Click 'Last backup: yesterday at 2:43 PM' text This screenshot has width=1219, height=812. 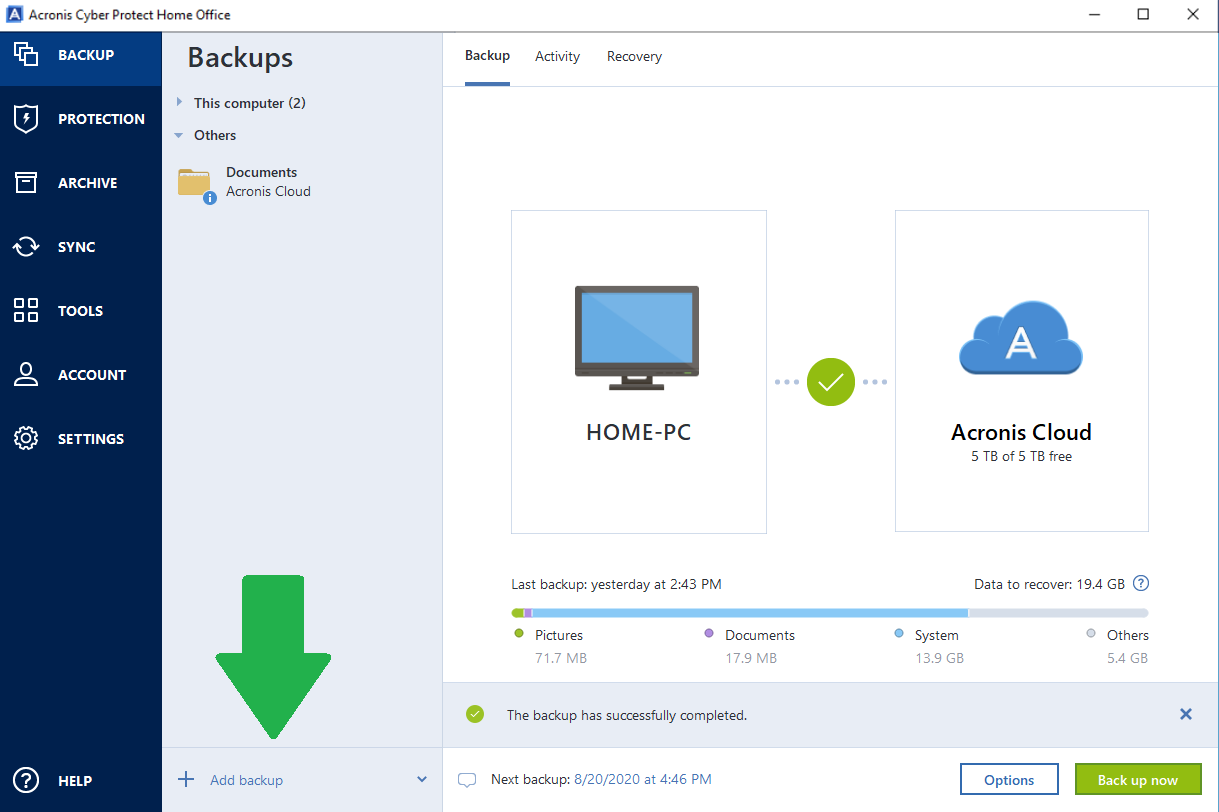[x=616, y=584]
